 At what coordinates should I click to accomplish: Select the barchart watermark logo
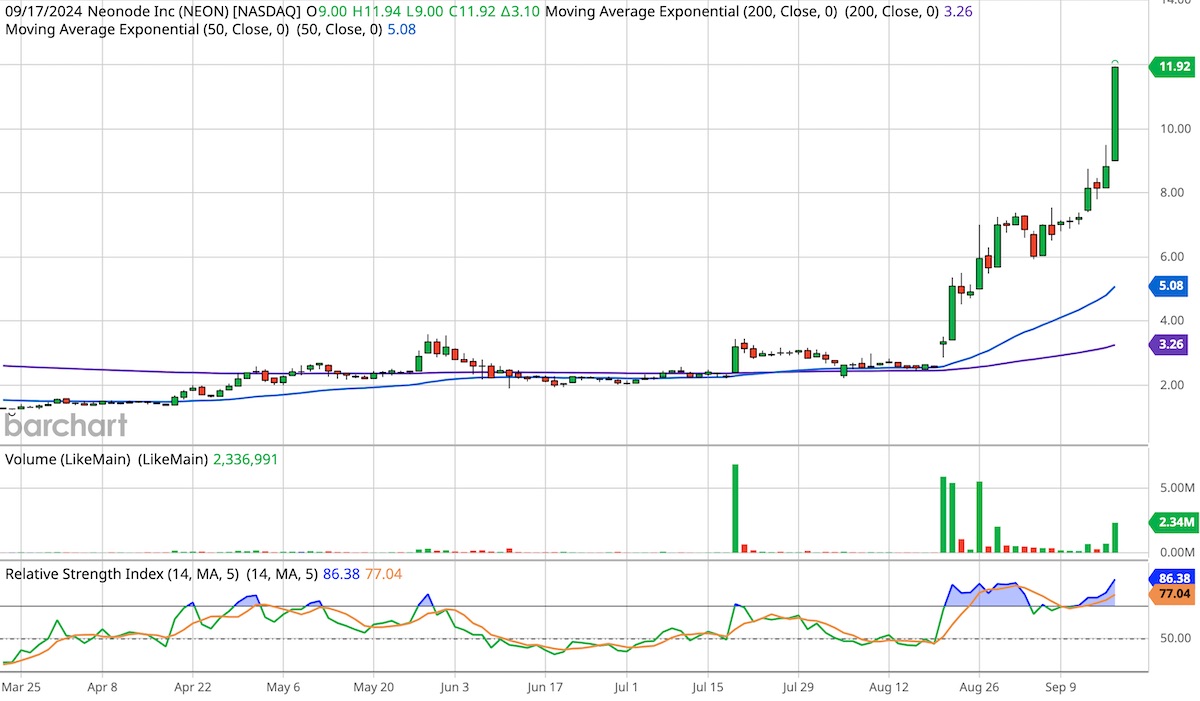tap(65, 425)
